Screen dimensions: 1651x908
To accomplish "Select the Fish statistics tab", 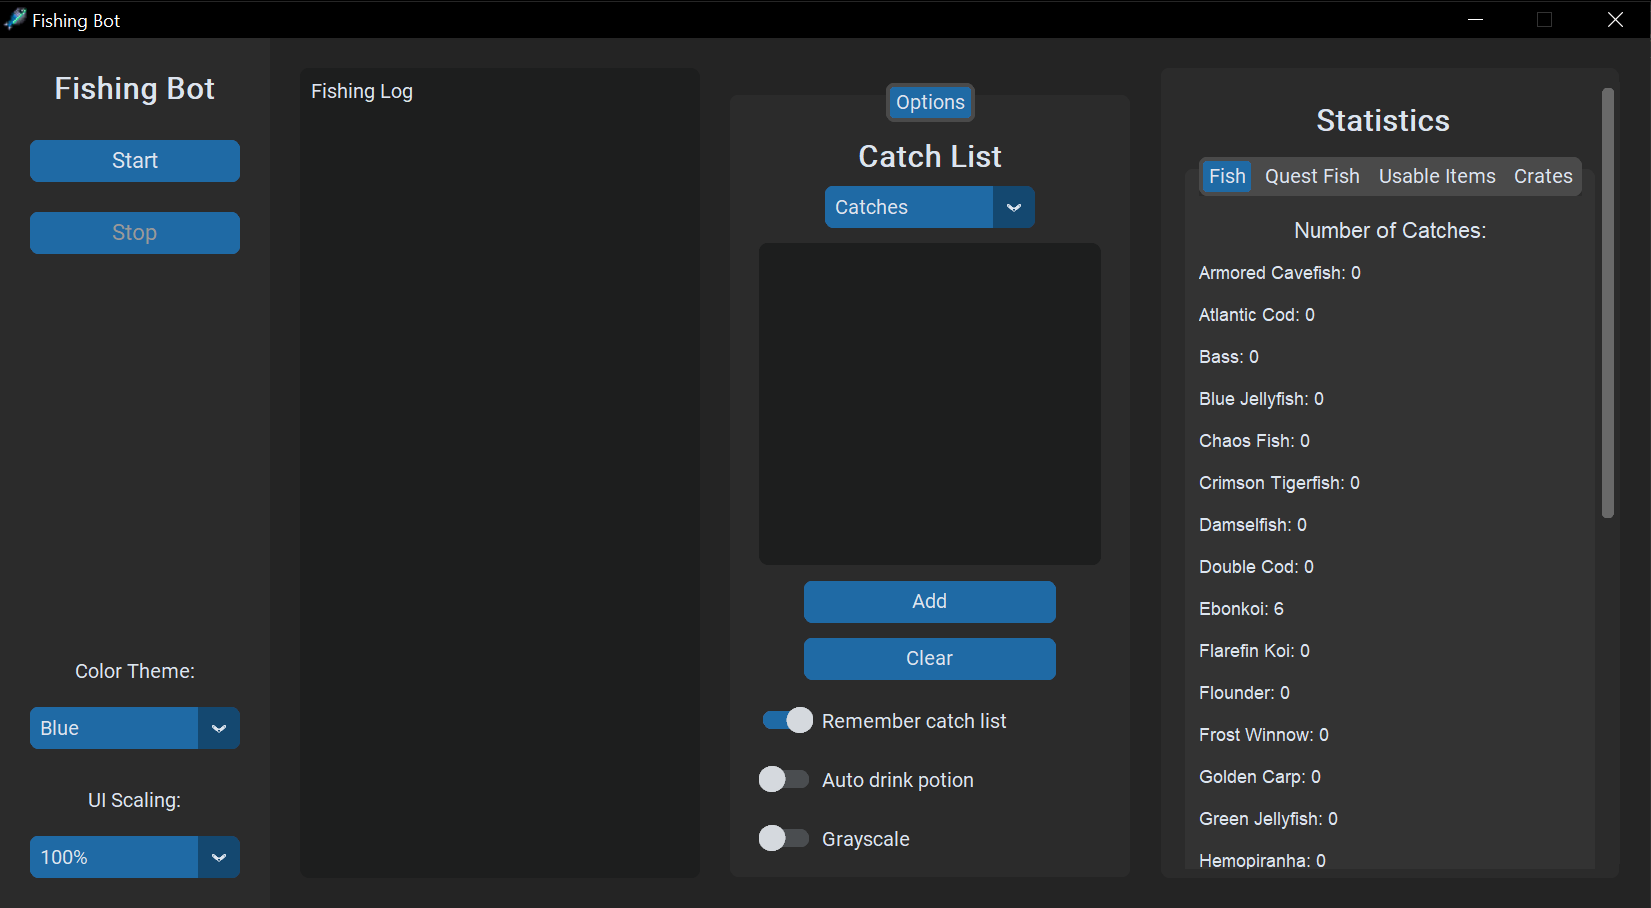I will coord(1226,177).
